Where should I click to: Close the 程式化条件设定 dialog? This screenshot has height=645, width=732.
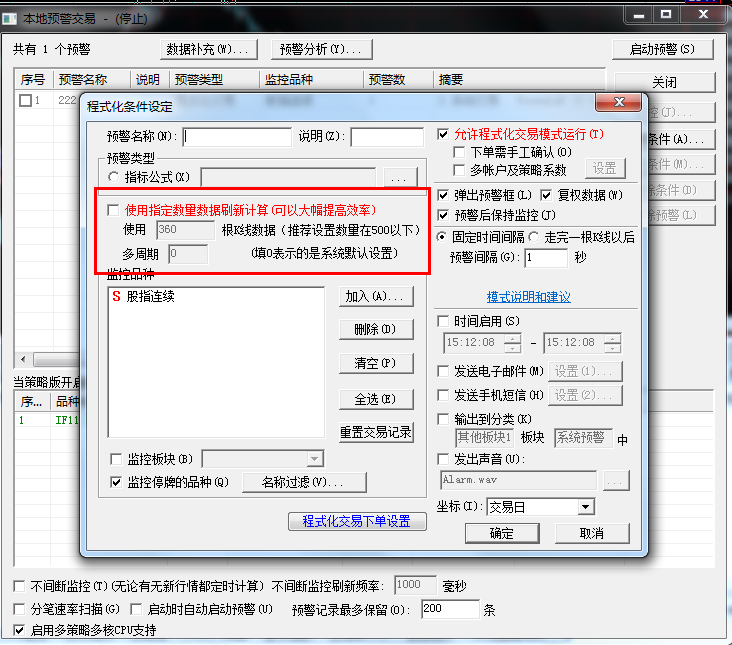coord(619,102)
